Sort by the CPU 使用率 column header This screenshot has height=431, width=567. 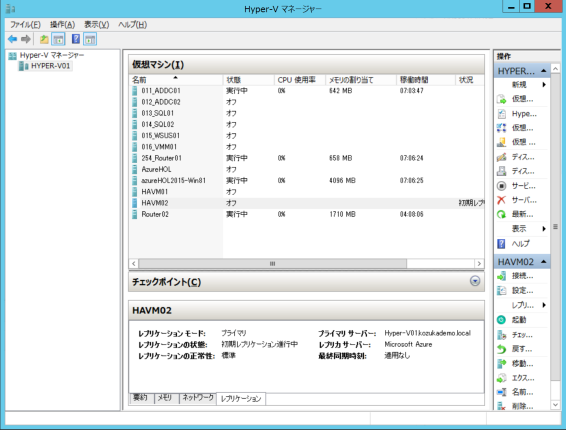tap(300, 80)
